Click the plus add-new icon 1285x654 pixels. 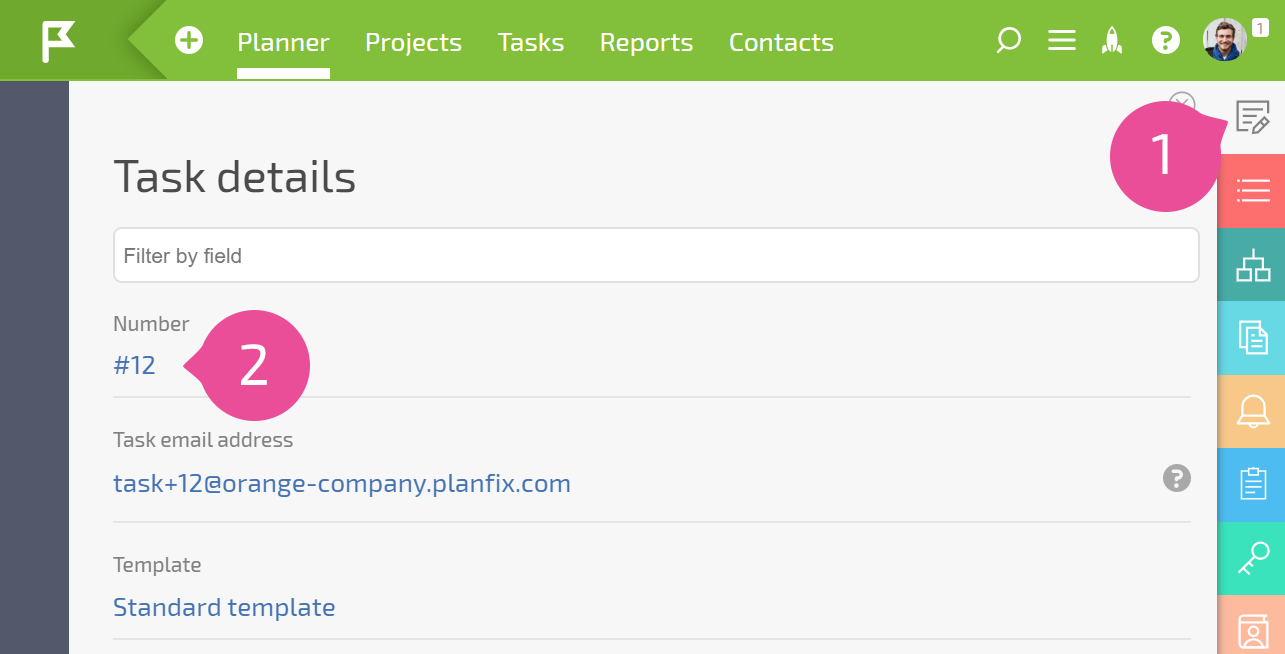[x=189, y=41]
